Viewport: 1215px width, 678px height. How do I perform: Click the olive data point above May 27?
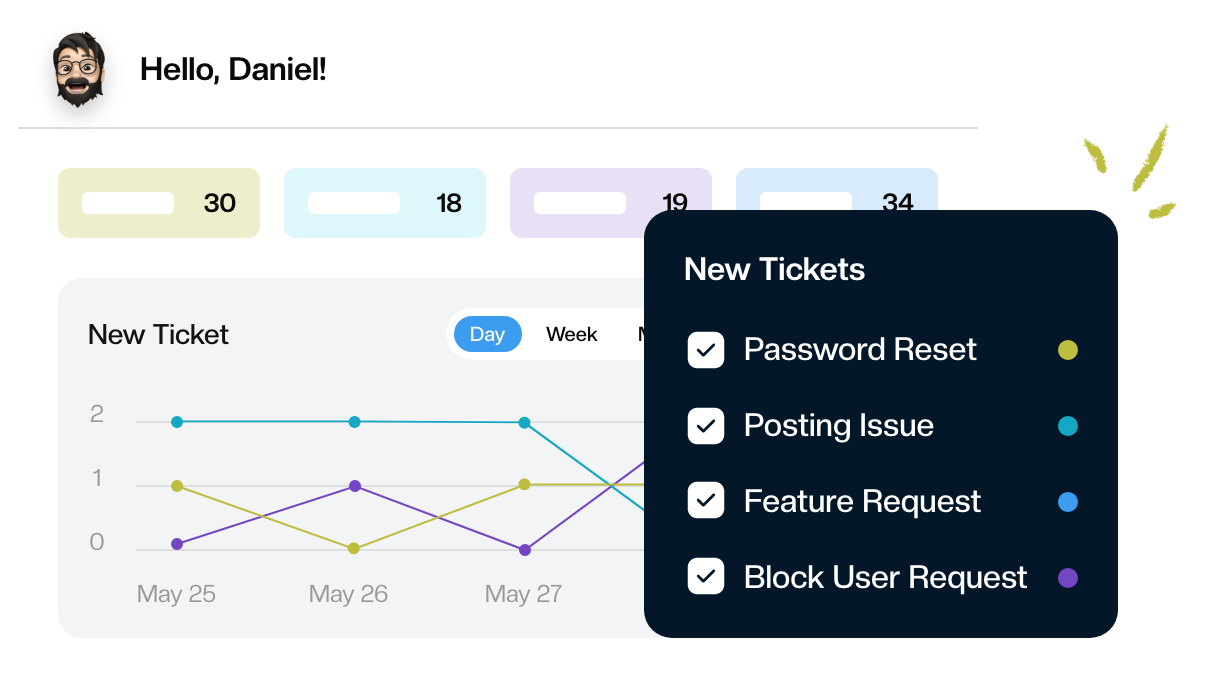click(524, 484)
